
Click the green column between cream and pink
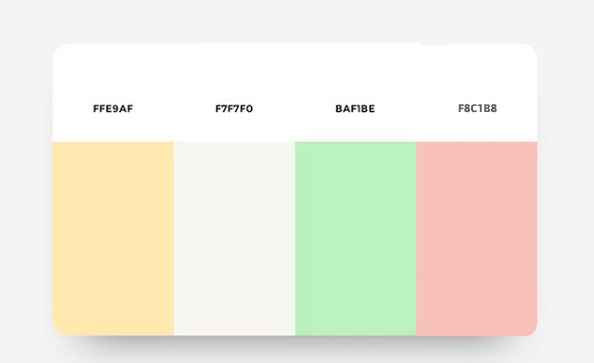click(355, 239)
